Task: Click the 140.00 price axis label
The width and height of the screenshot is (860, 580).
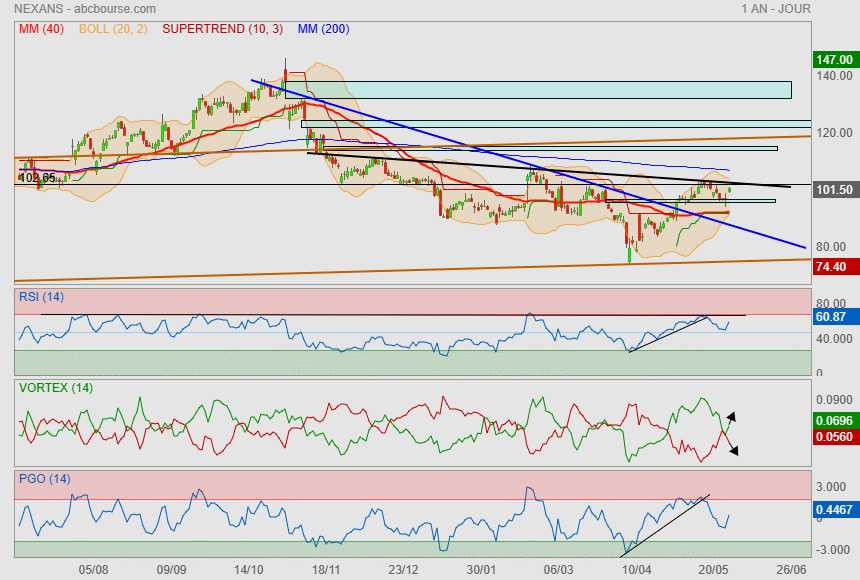Action: (834, 76)
